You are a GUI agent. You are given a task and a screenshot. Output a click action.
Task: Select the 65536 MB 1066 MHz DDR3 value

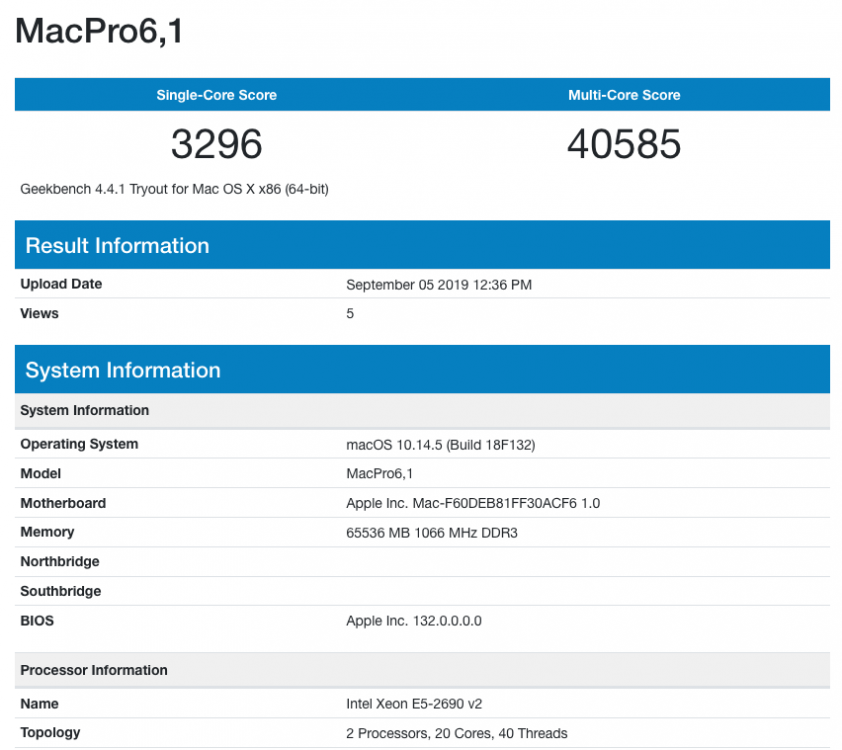pos(432,533)
